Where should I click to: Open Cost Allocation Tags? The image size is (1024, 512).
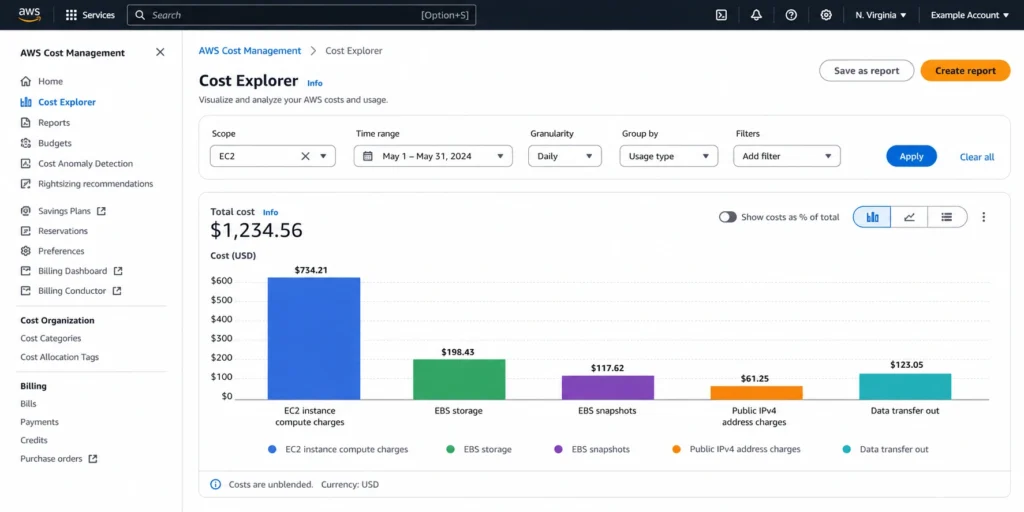pos(59,357)
